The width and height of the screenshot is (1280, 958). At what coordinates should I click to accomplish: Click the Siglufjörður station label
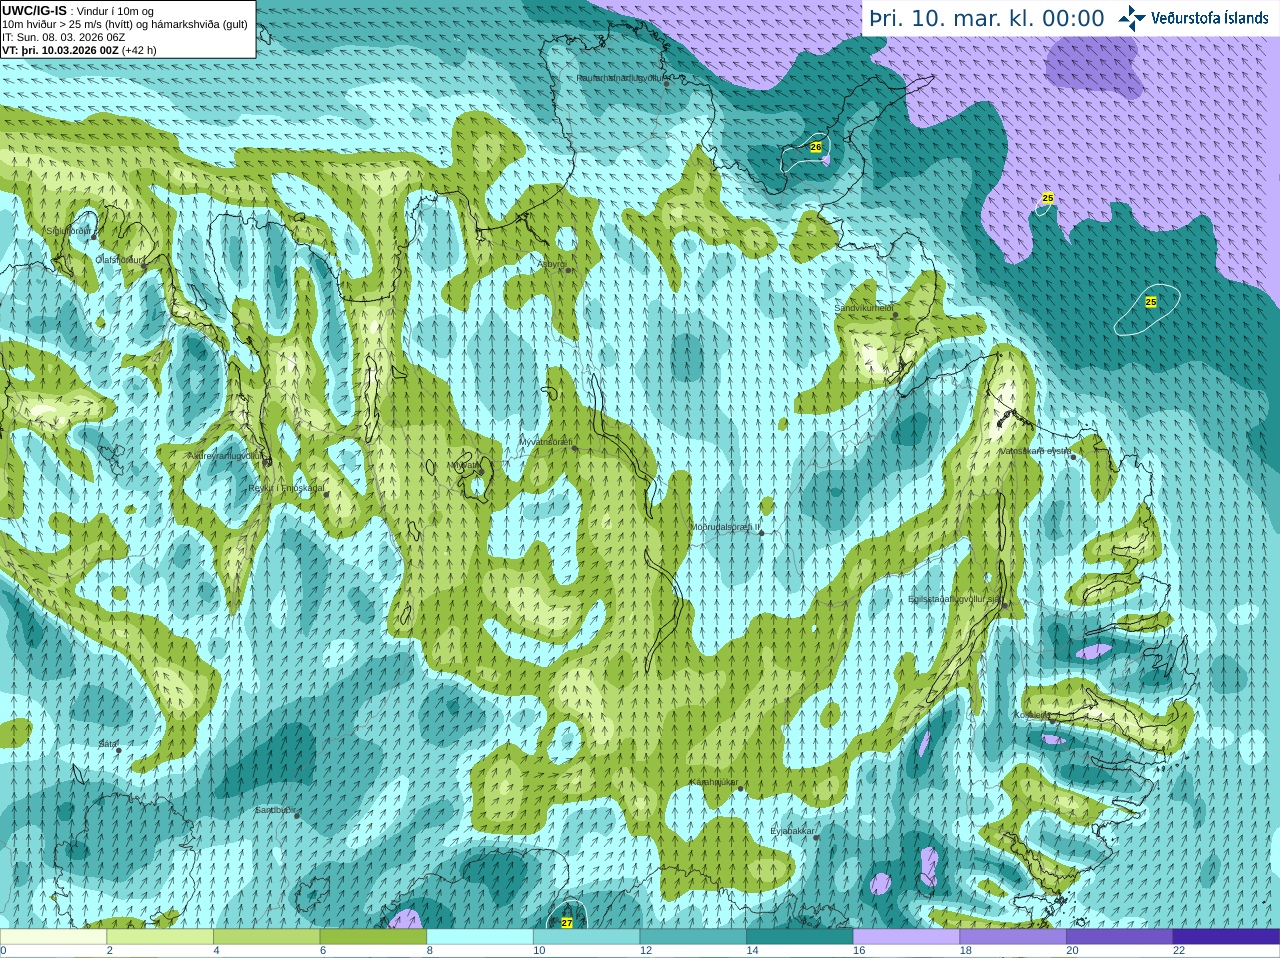coord(69,231)
